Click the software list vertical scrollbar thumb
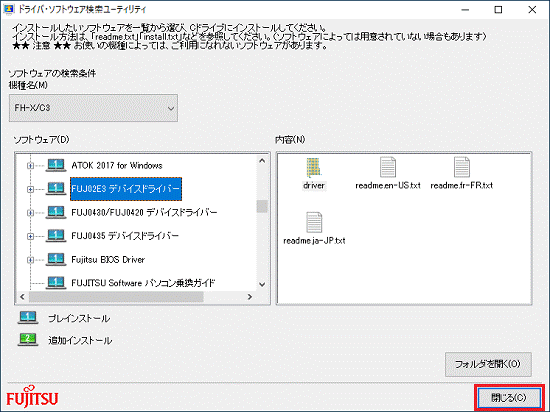Screen dimensions: 550x412 pos(262,206)
